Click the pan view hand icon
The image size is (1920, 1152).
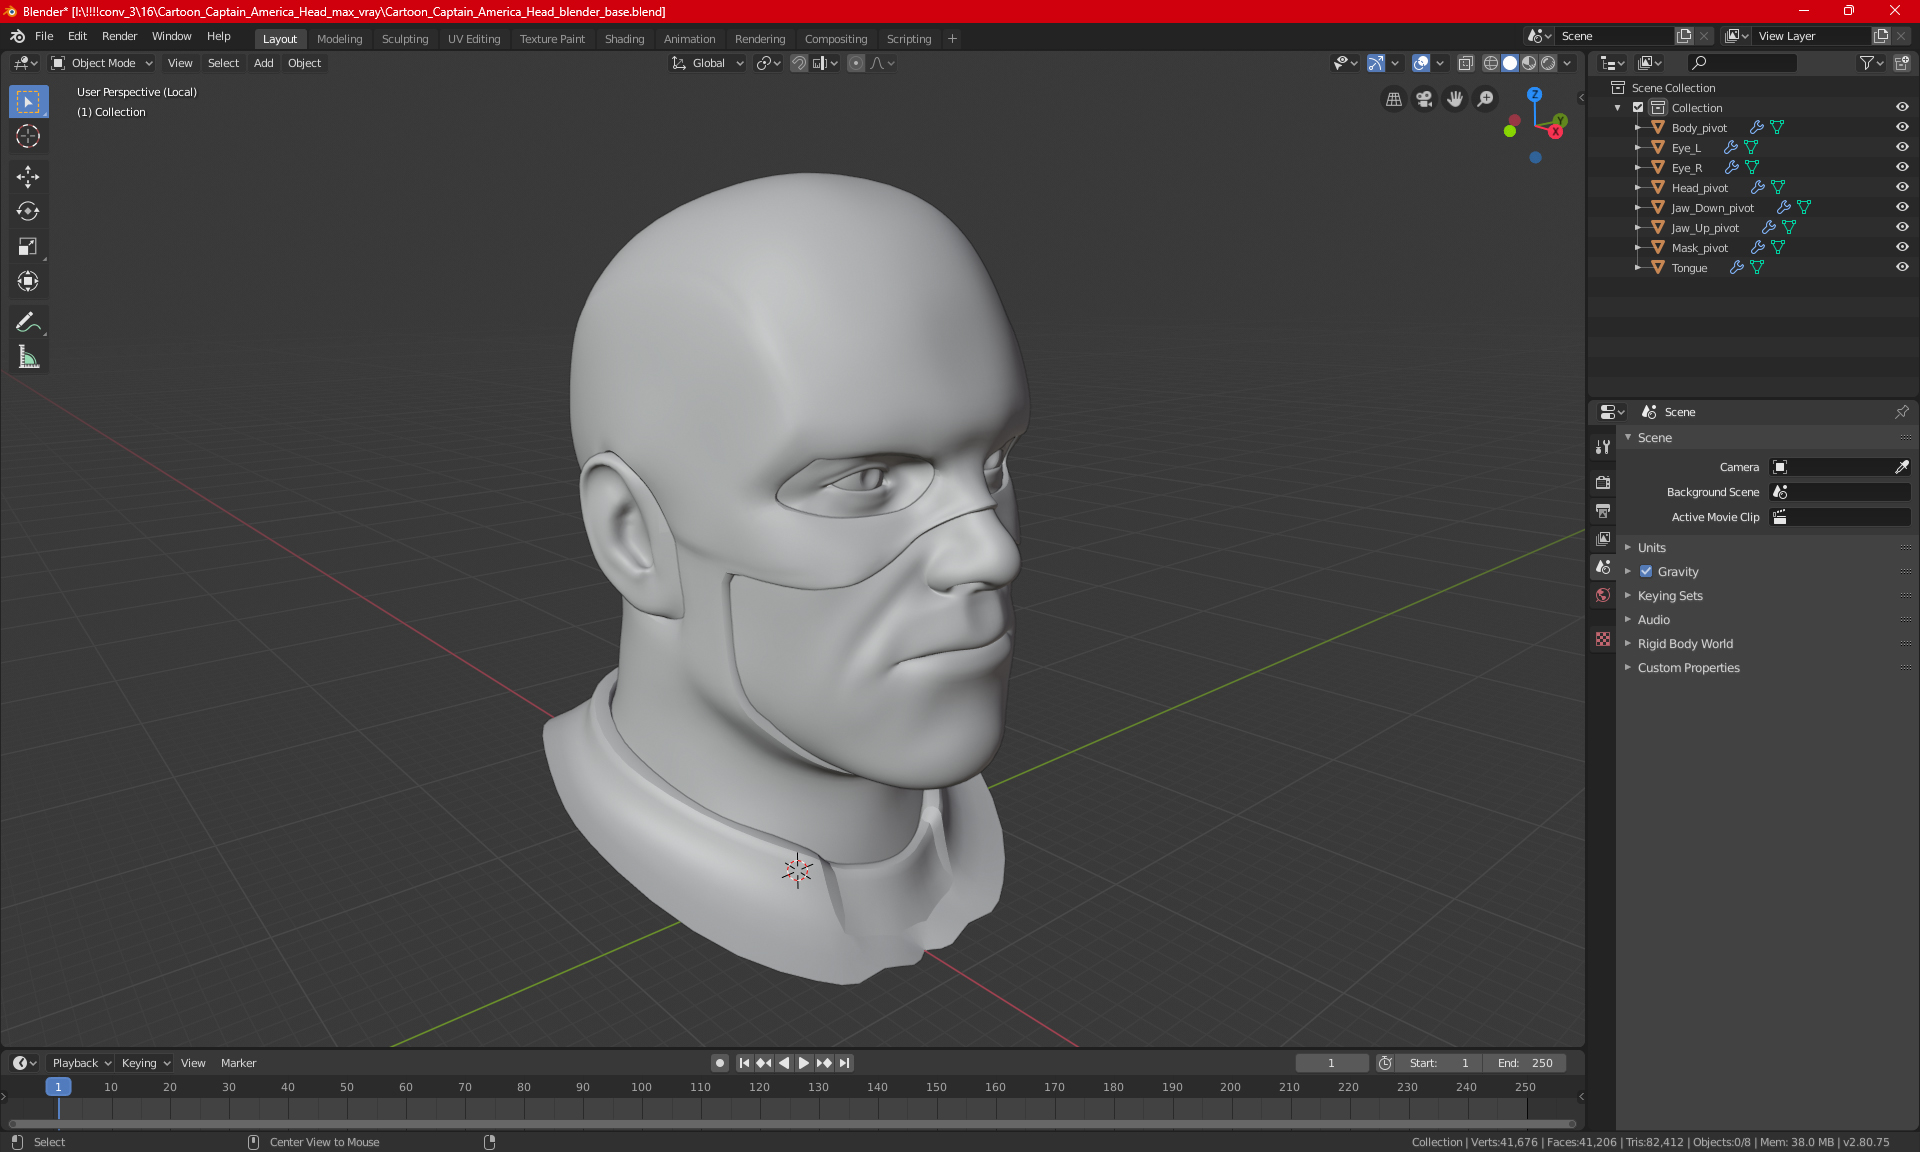(1455, 99)
